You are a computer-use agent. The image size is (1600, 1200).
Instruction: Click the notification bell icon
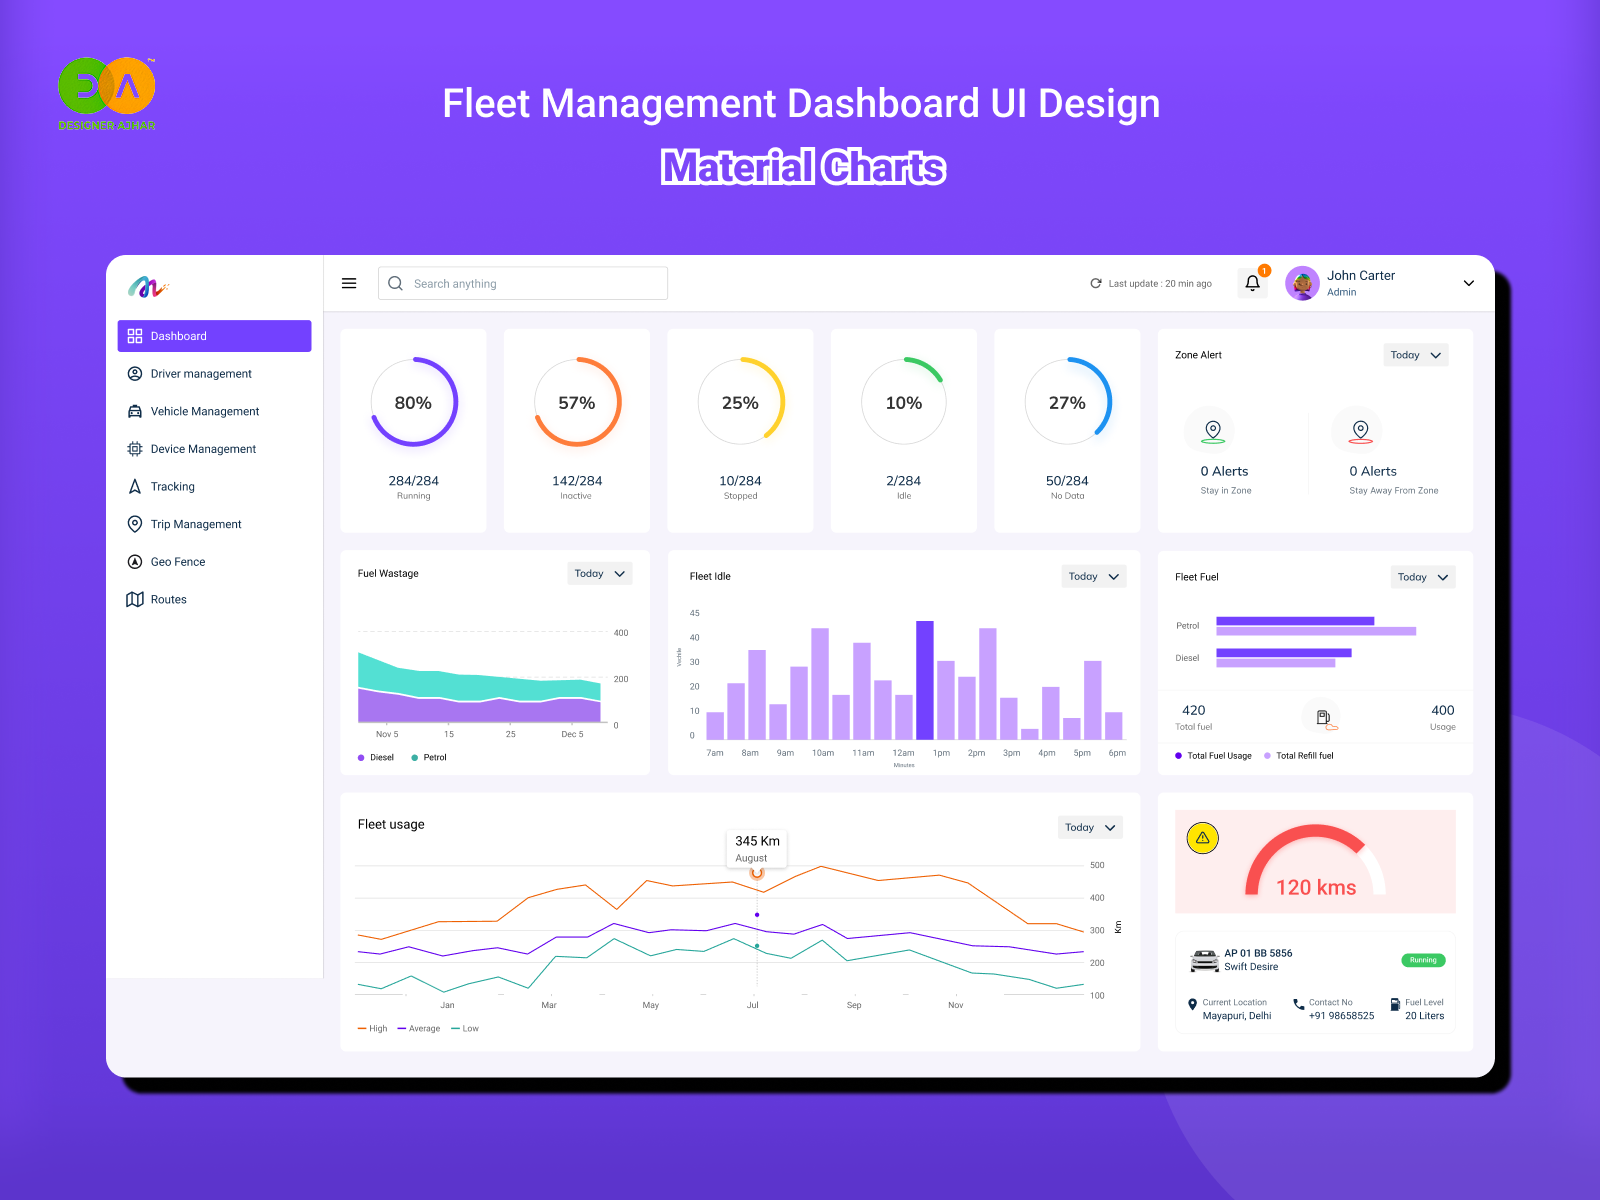(1252, 283)
